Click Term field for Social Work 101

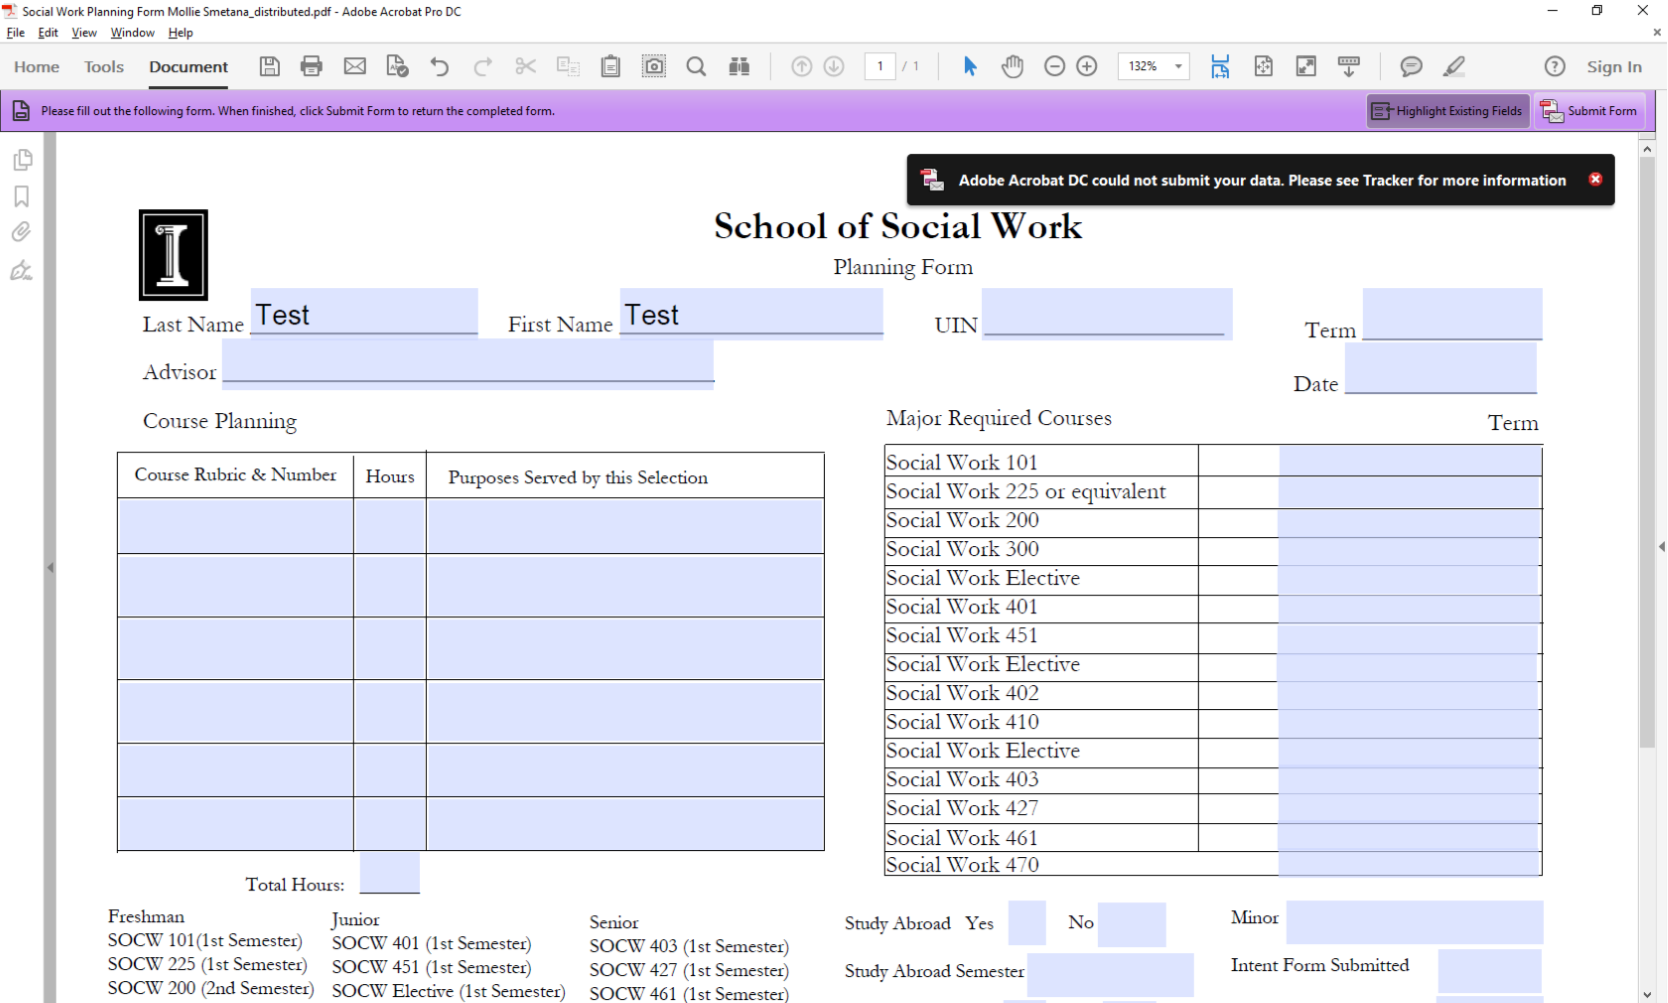1410,461
